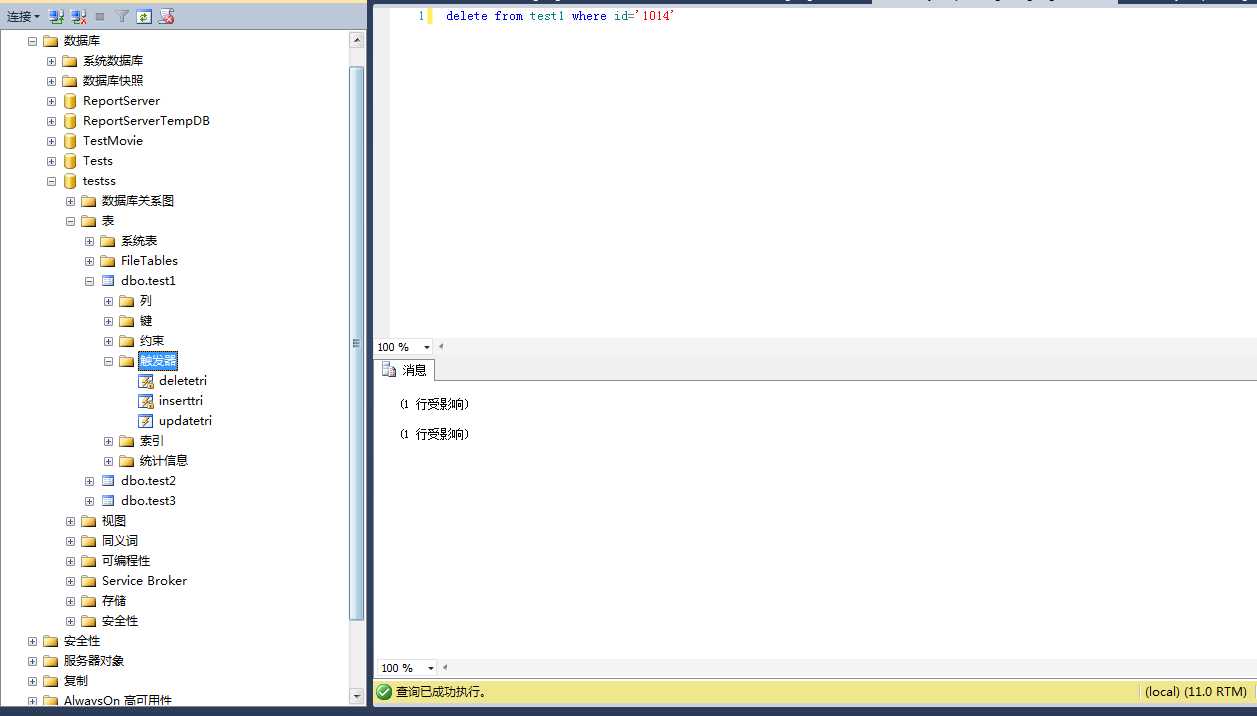Click the deletetri trigger icon
Image resolution: width=1257 pixels, height=716 pixels.
pyautogui.click(x=146, y=381)
